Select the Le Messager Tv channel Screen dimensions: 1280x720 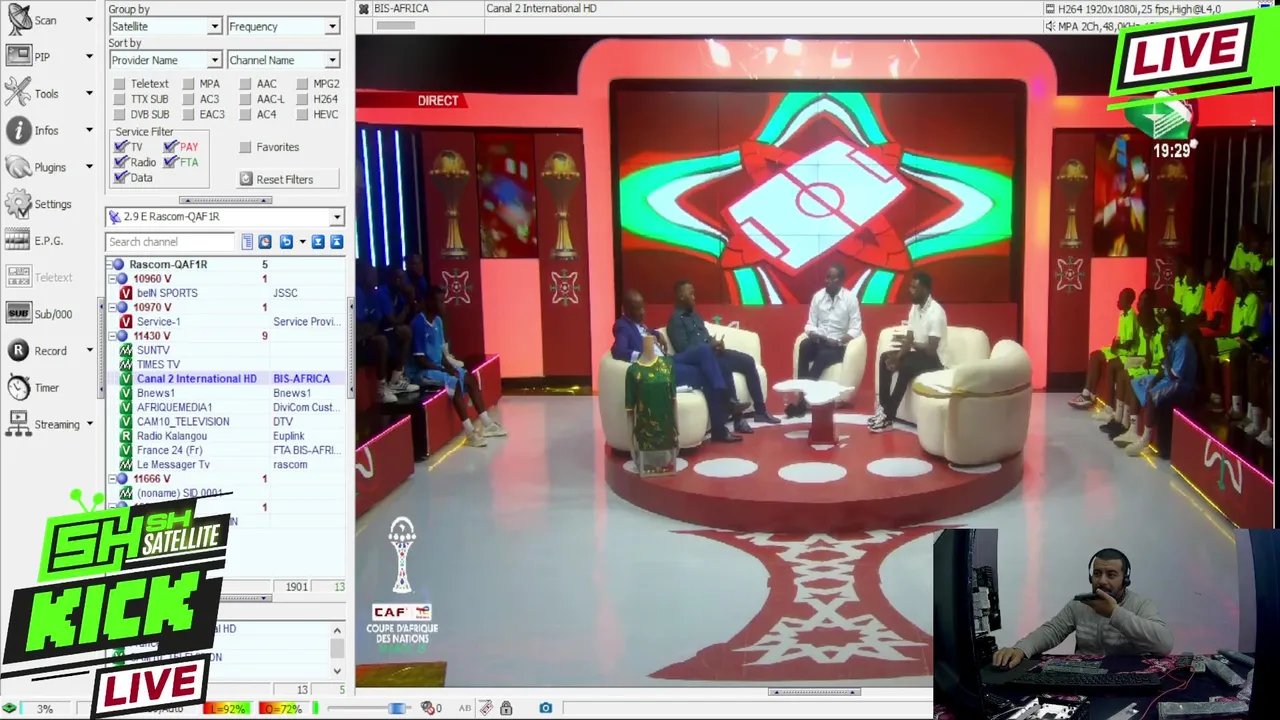tap(173, 465)
